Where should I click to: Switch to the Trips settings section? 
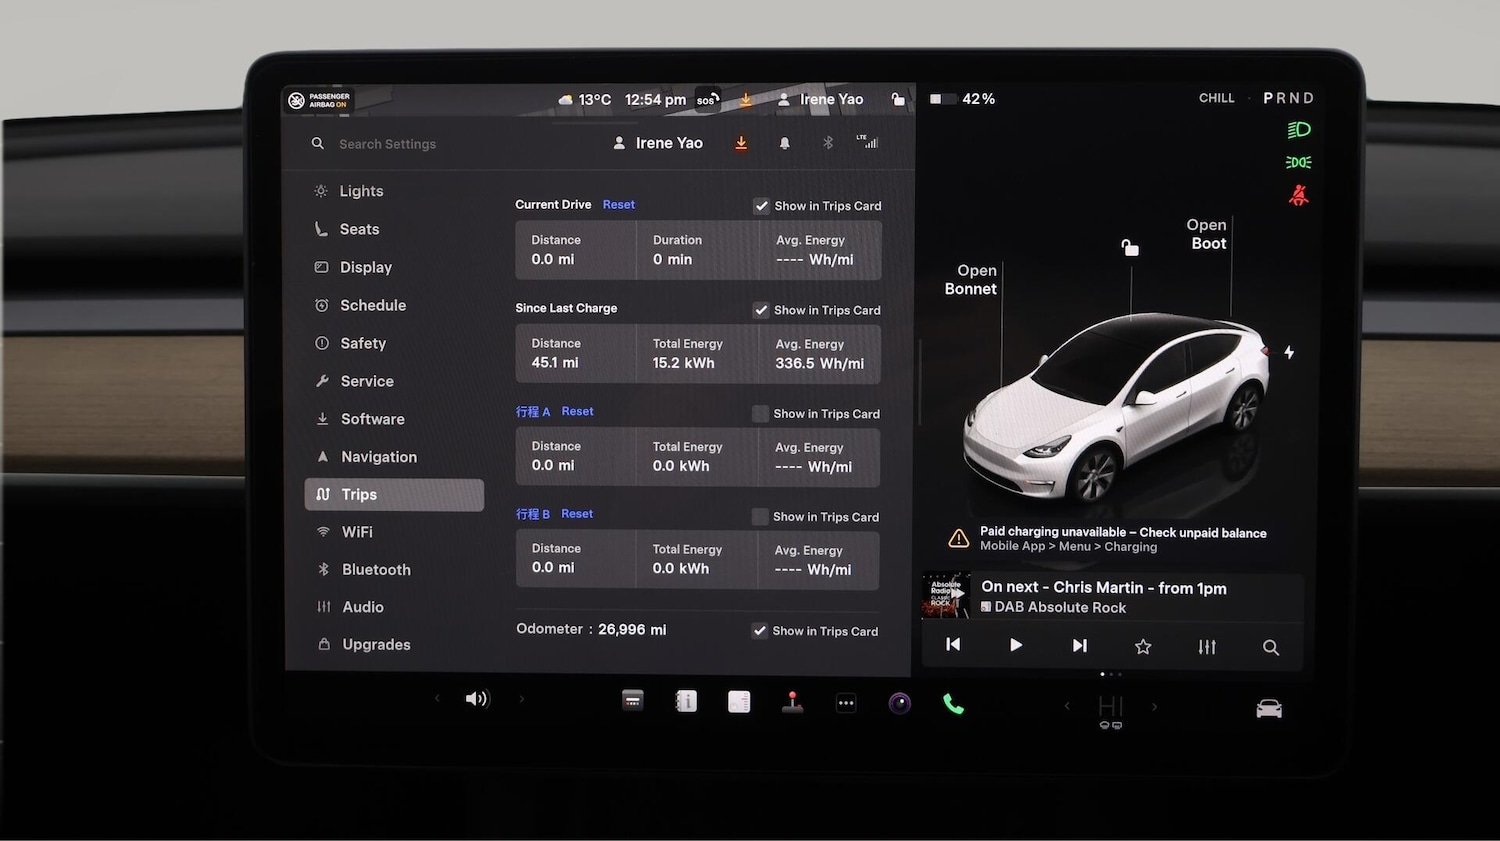point(358,494)
